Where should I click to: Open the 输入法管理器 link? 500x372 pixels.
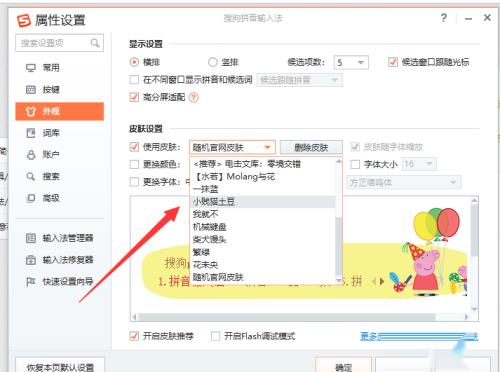[x=68, y=238]
